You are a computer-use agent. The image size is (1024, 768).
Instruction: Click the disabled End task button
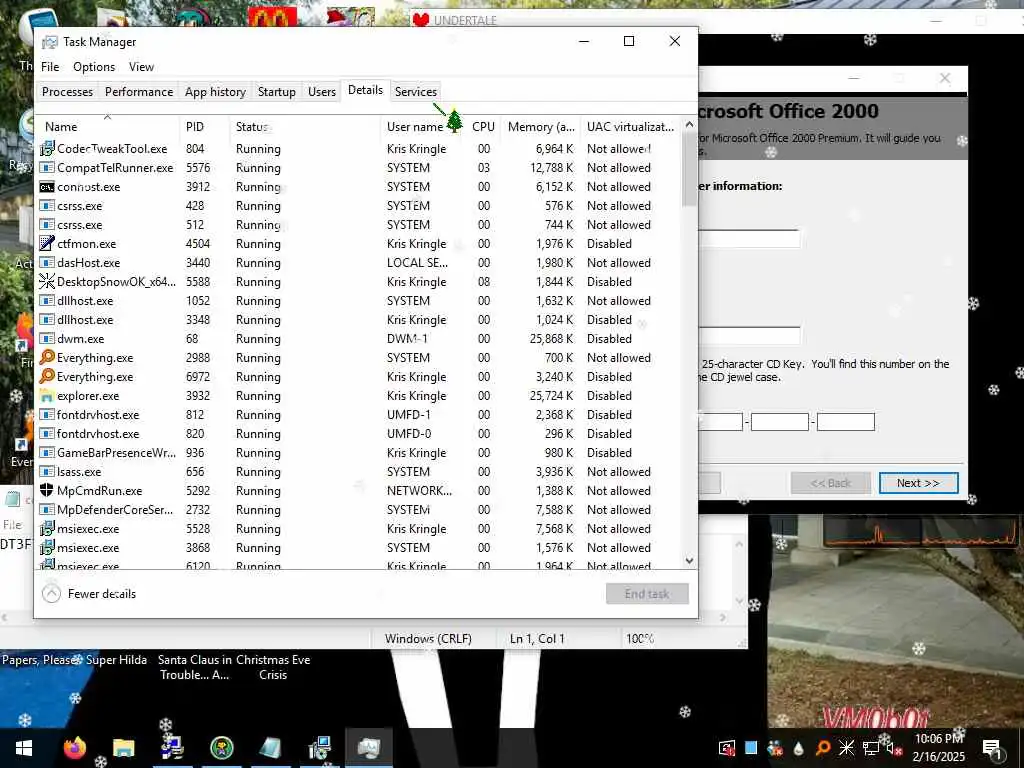(647, 594)
